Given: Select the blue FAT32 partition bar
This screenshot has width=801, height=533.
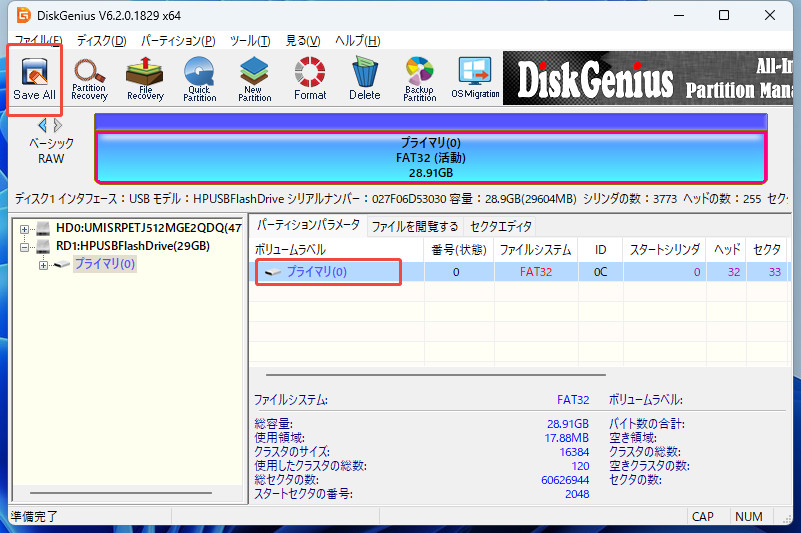Looking at the screenshot, I should coord(431,157).
